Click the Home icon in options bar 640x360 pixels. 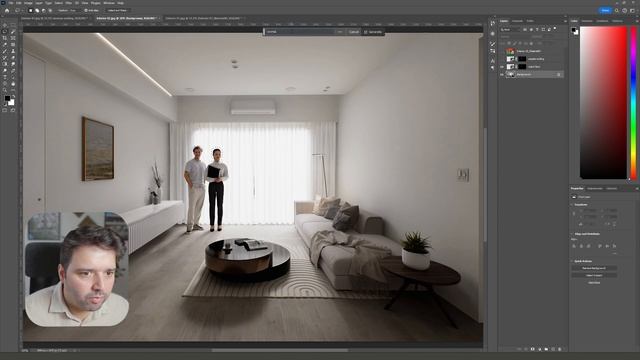[x=7, y=10]
